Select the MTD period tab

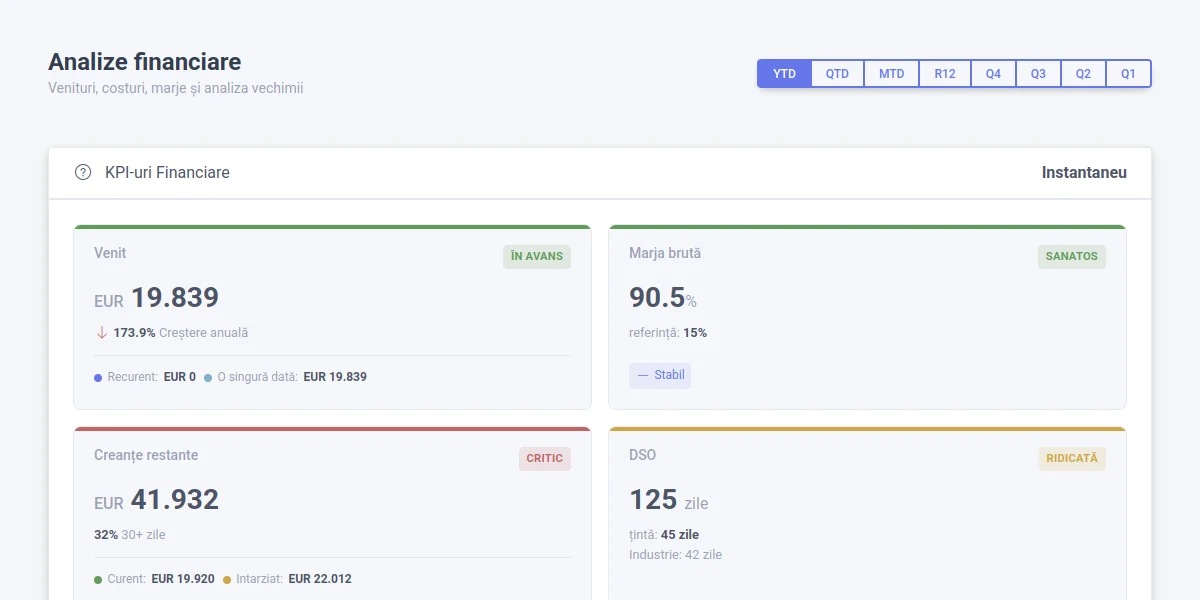(x=891, y=73)
